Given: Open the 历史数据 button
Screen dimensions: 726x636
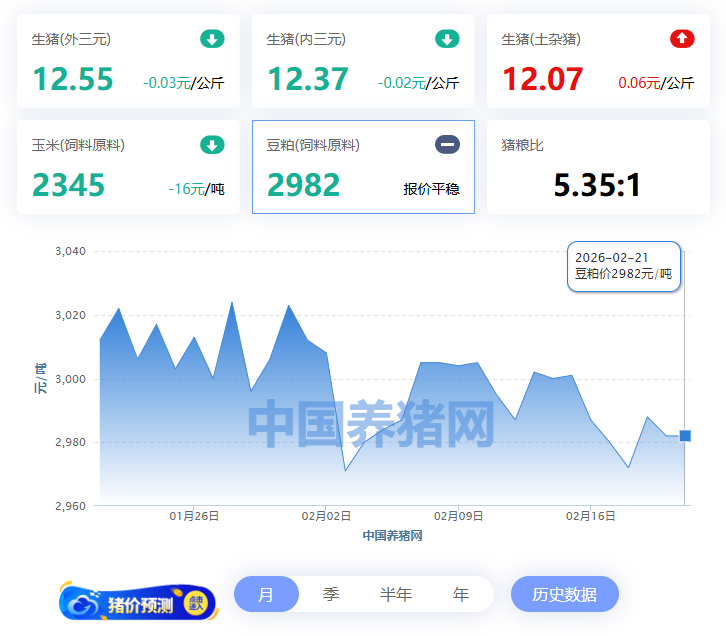Looking at the screenshot, I should pos(564,594).
